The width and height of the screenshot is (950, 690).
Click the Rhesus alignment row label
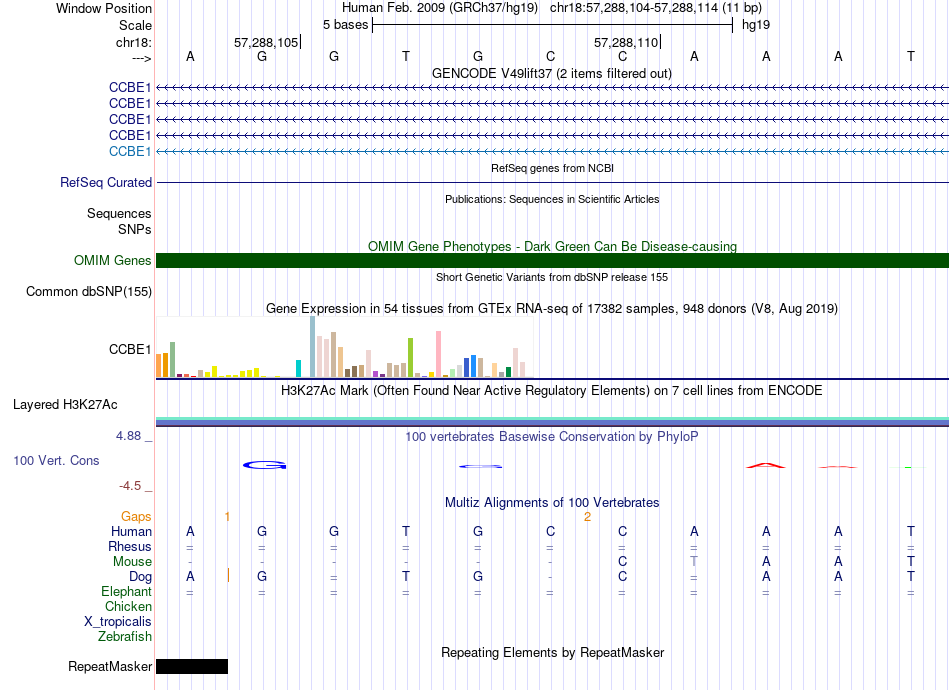coord(130,546)
